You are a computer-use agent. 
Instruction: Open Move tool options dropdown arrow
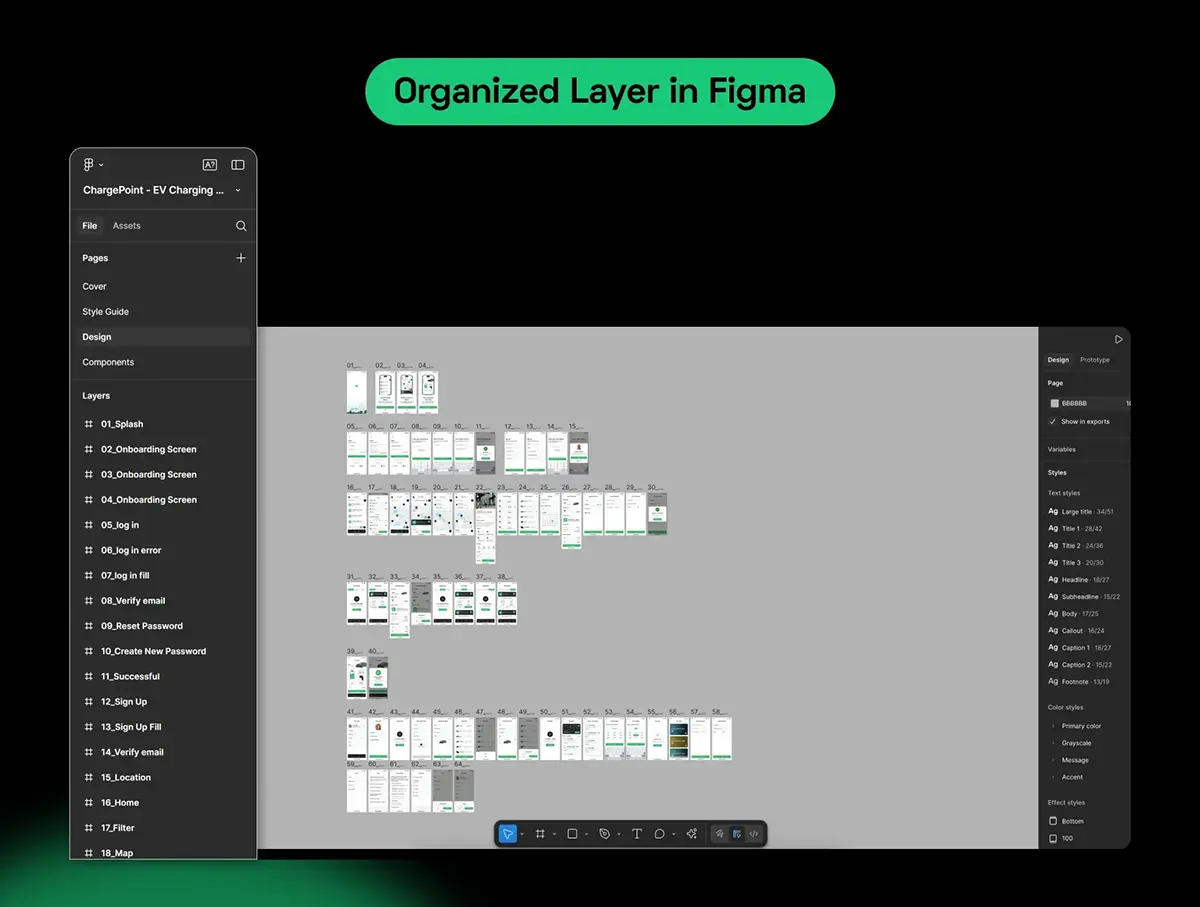coord(522,834)
